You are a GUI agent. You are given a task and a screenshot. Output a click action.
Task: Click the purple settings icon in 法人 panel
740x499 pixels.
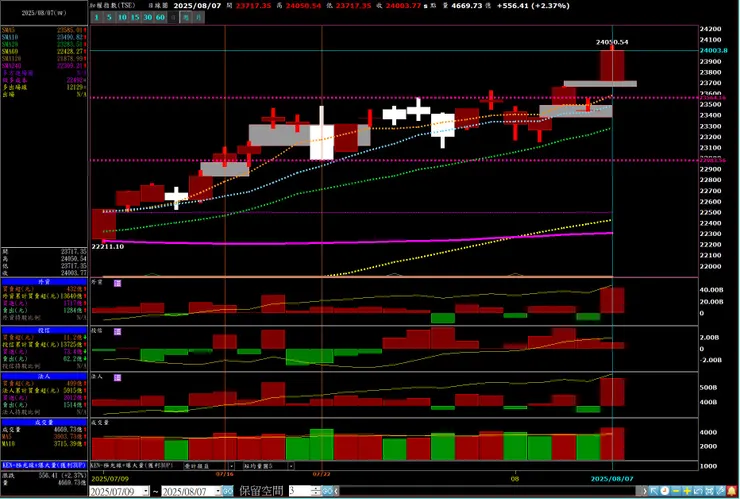pos(118,377)
